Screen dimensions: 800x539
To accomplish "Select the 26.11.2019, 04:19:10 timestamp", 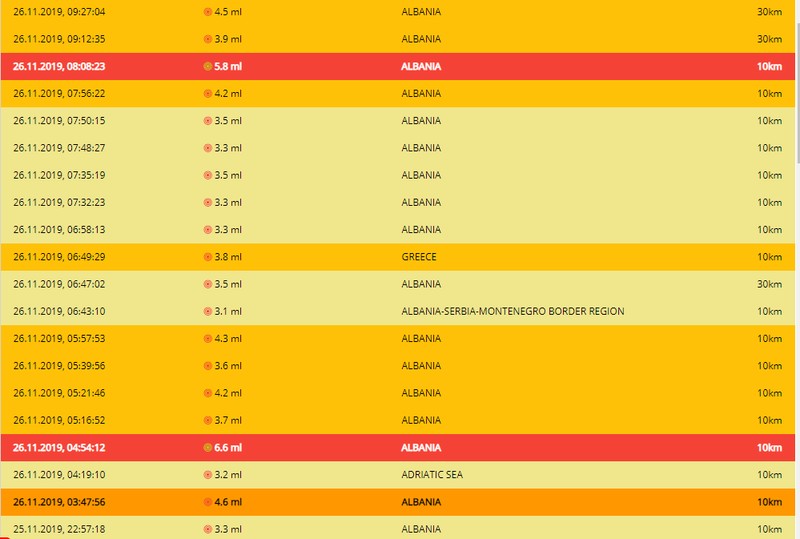I will coord(59,475).
